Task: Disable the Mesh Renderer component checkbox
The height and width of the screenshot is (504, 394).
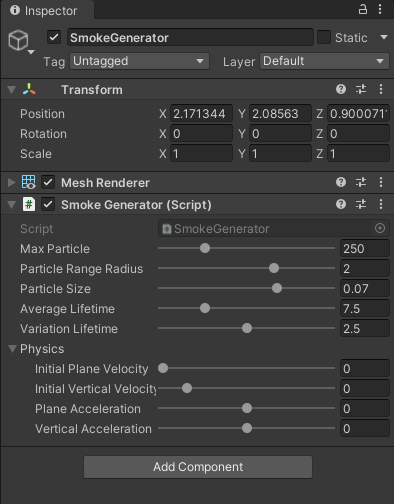Action: [x=48, y=182]
